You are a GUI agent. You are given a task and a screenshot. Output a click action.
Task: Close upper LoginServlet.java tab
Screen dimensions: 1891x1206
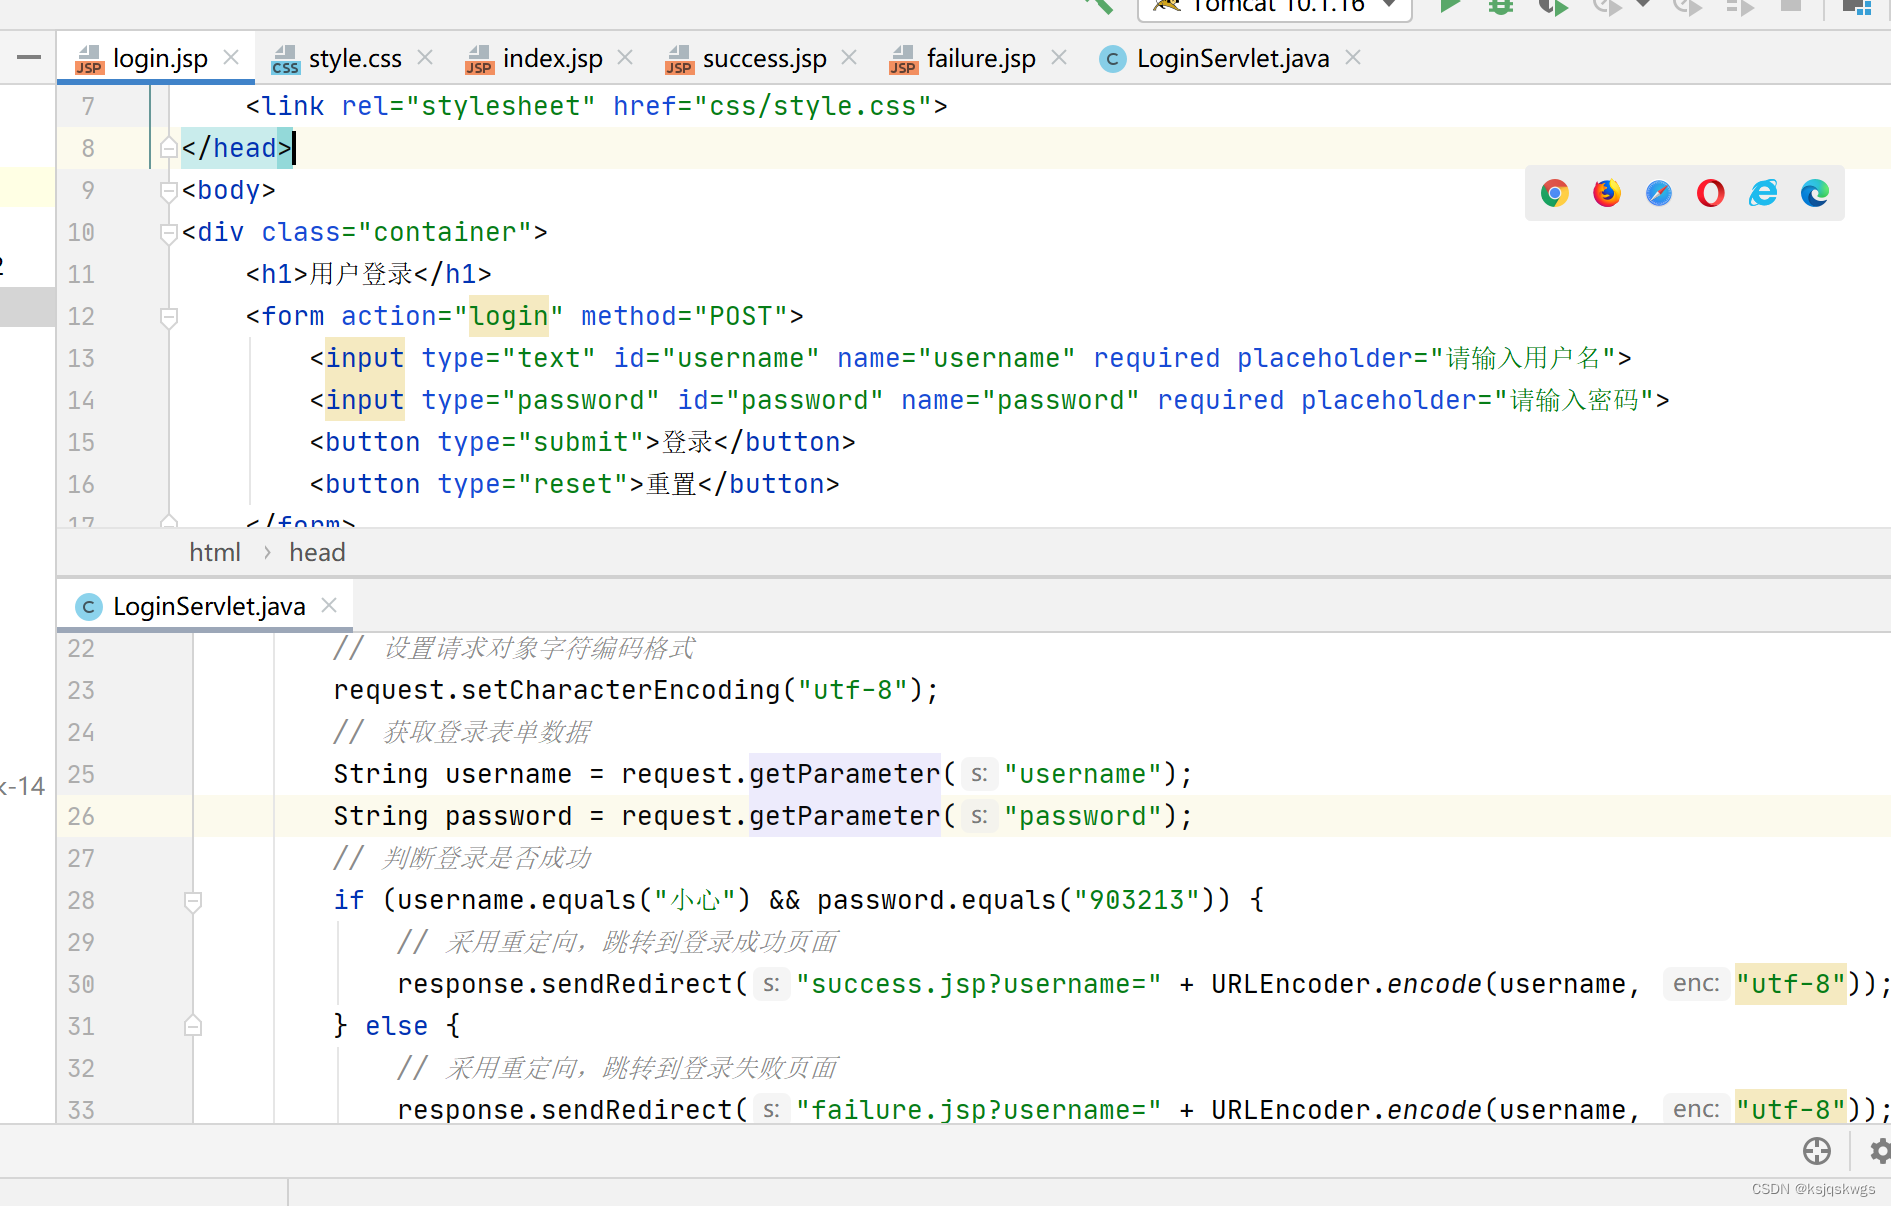pyautogui.click(x=1353, y=57)
